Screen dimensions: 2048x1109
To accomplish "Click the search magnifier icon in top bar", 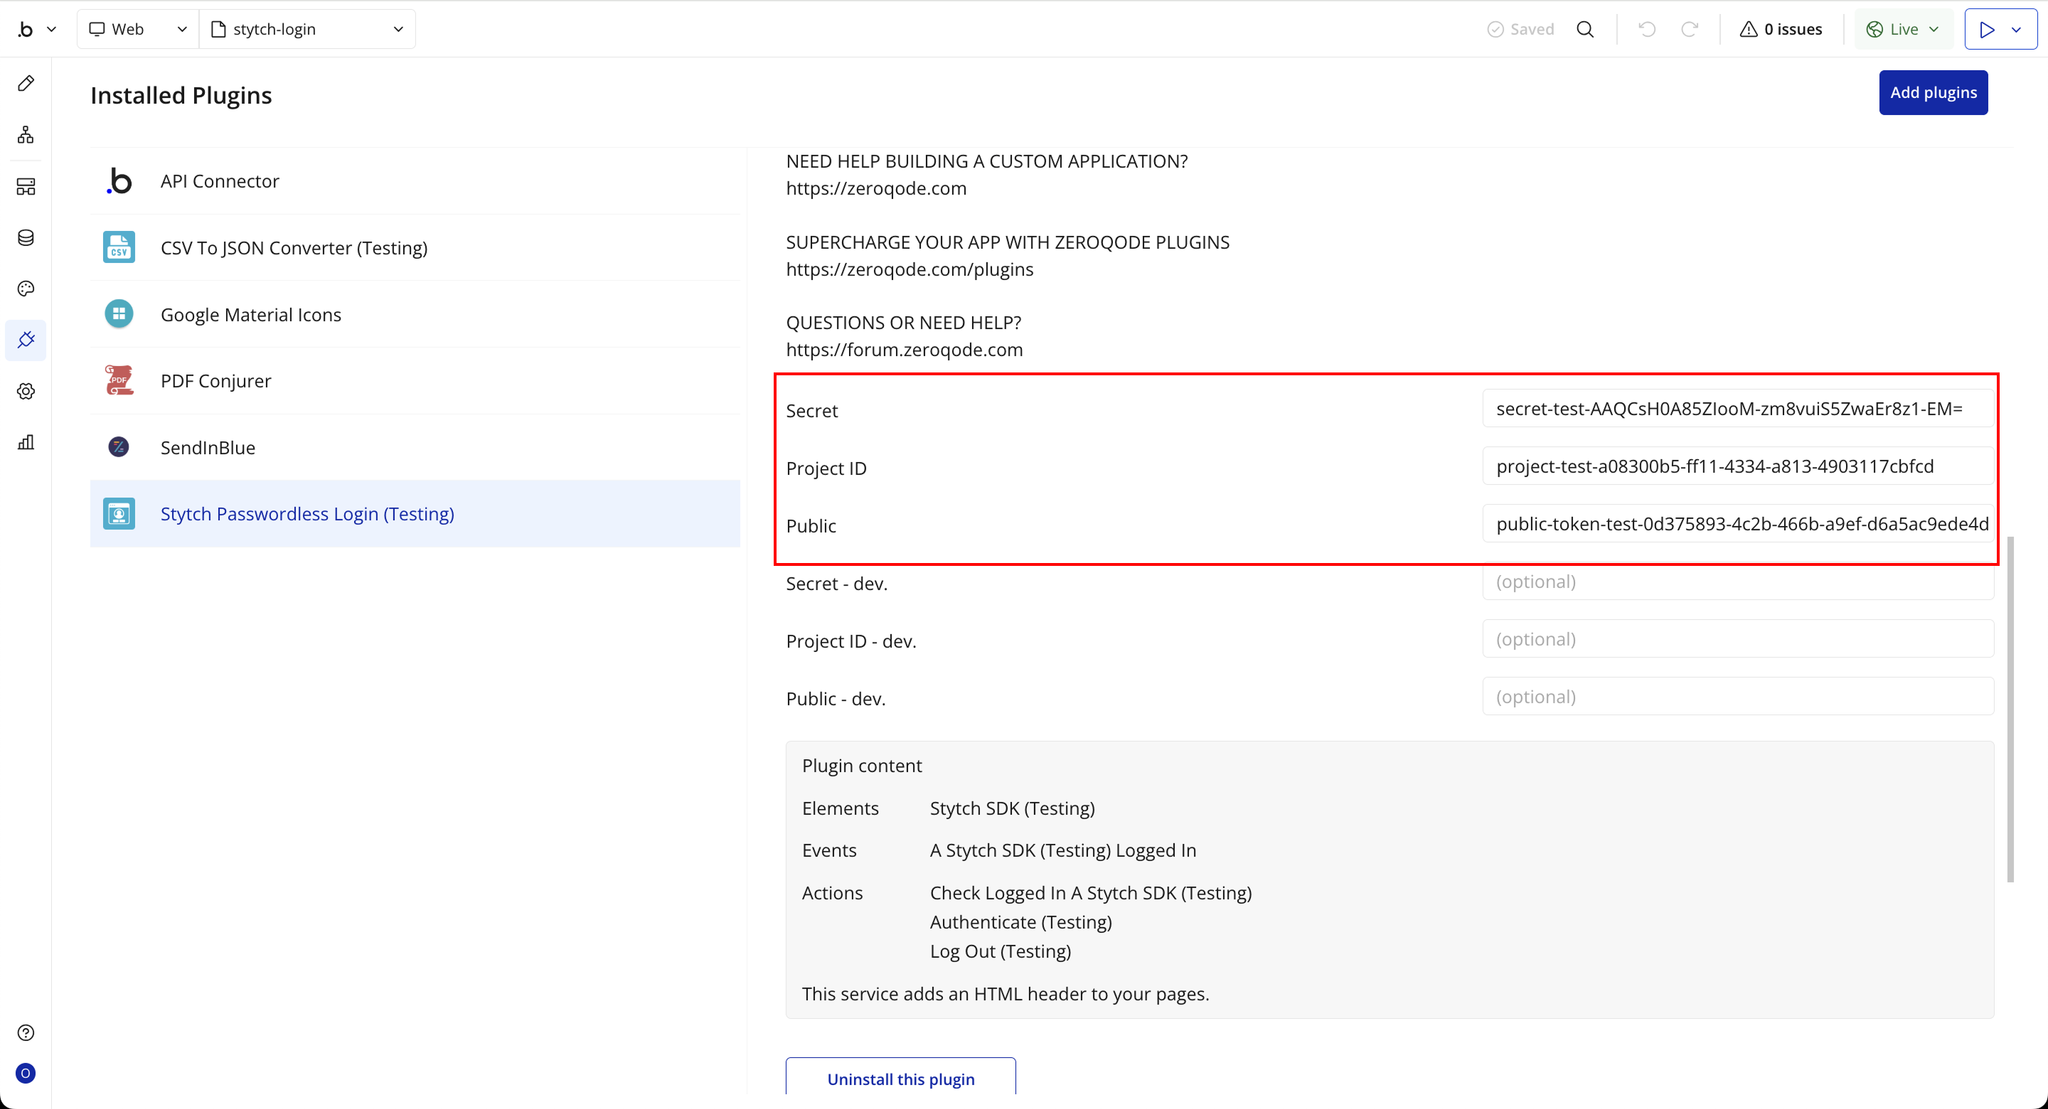I will (1585, 29).
